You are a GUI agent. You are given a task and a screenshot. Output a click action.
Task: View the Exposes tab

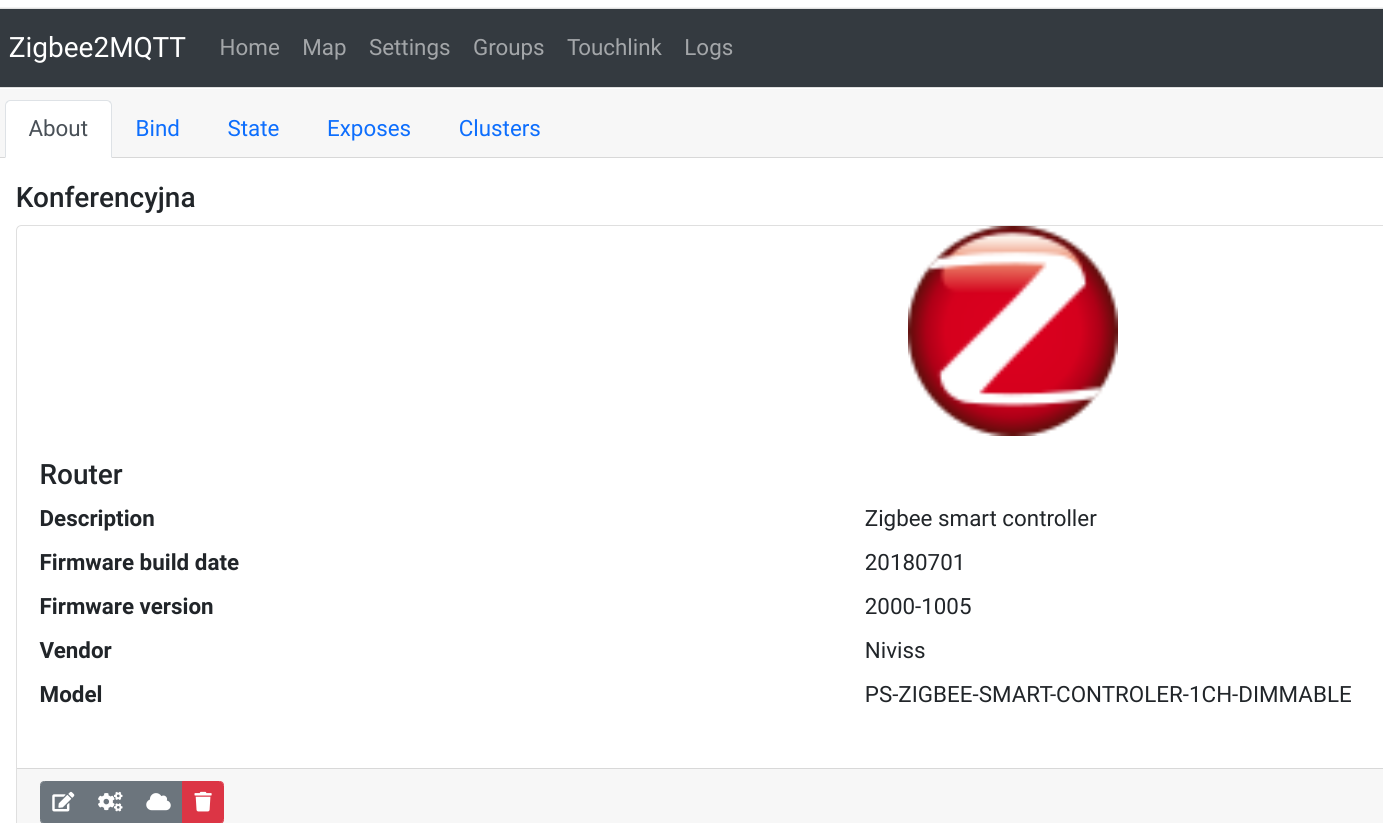368,128
